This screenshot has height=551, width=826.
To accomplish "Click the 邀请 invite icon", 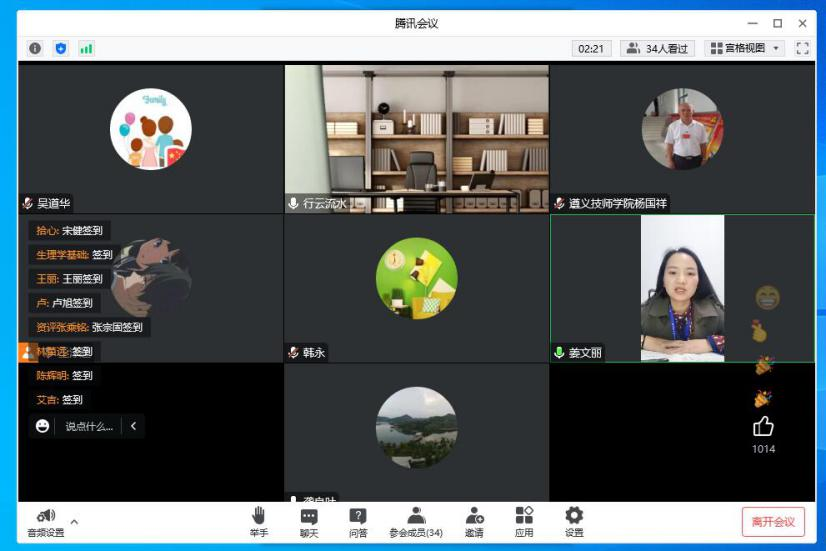I will [x=474, y=522].
